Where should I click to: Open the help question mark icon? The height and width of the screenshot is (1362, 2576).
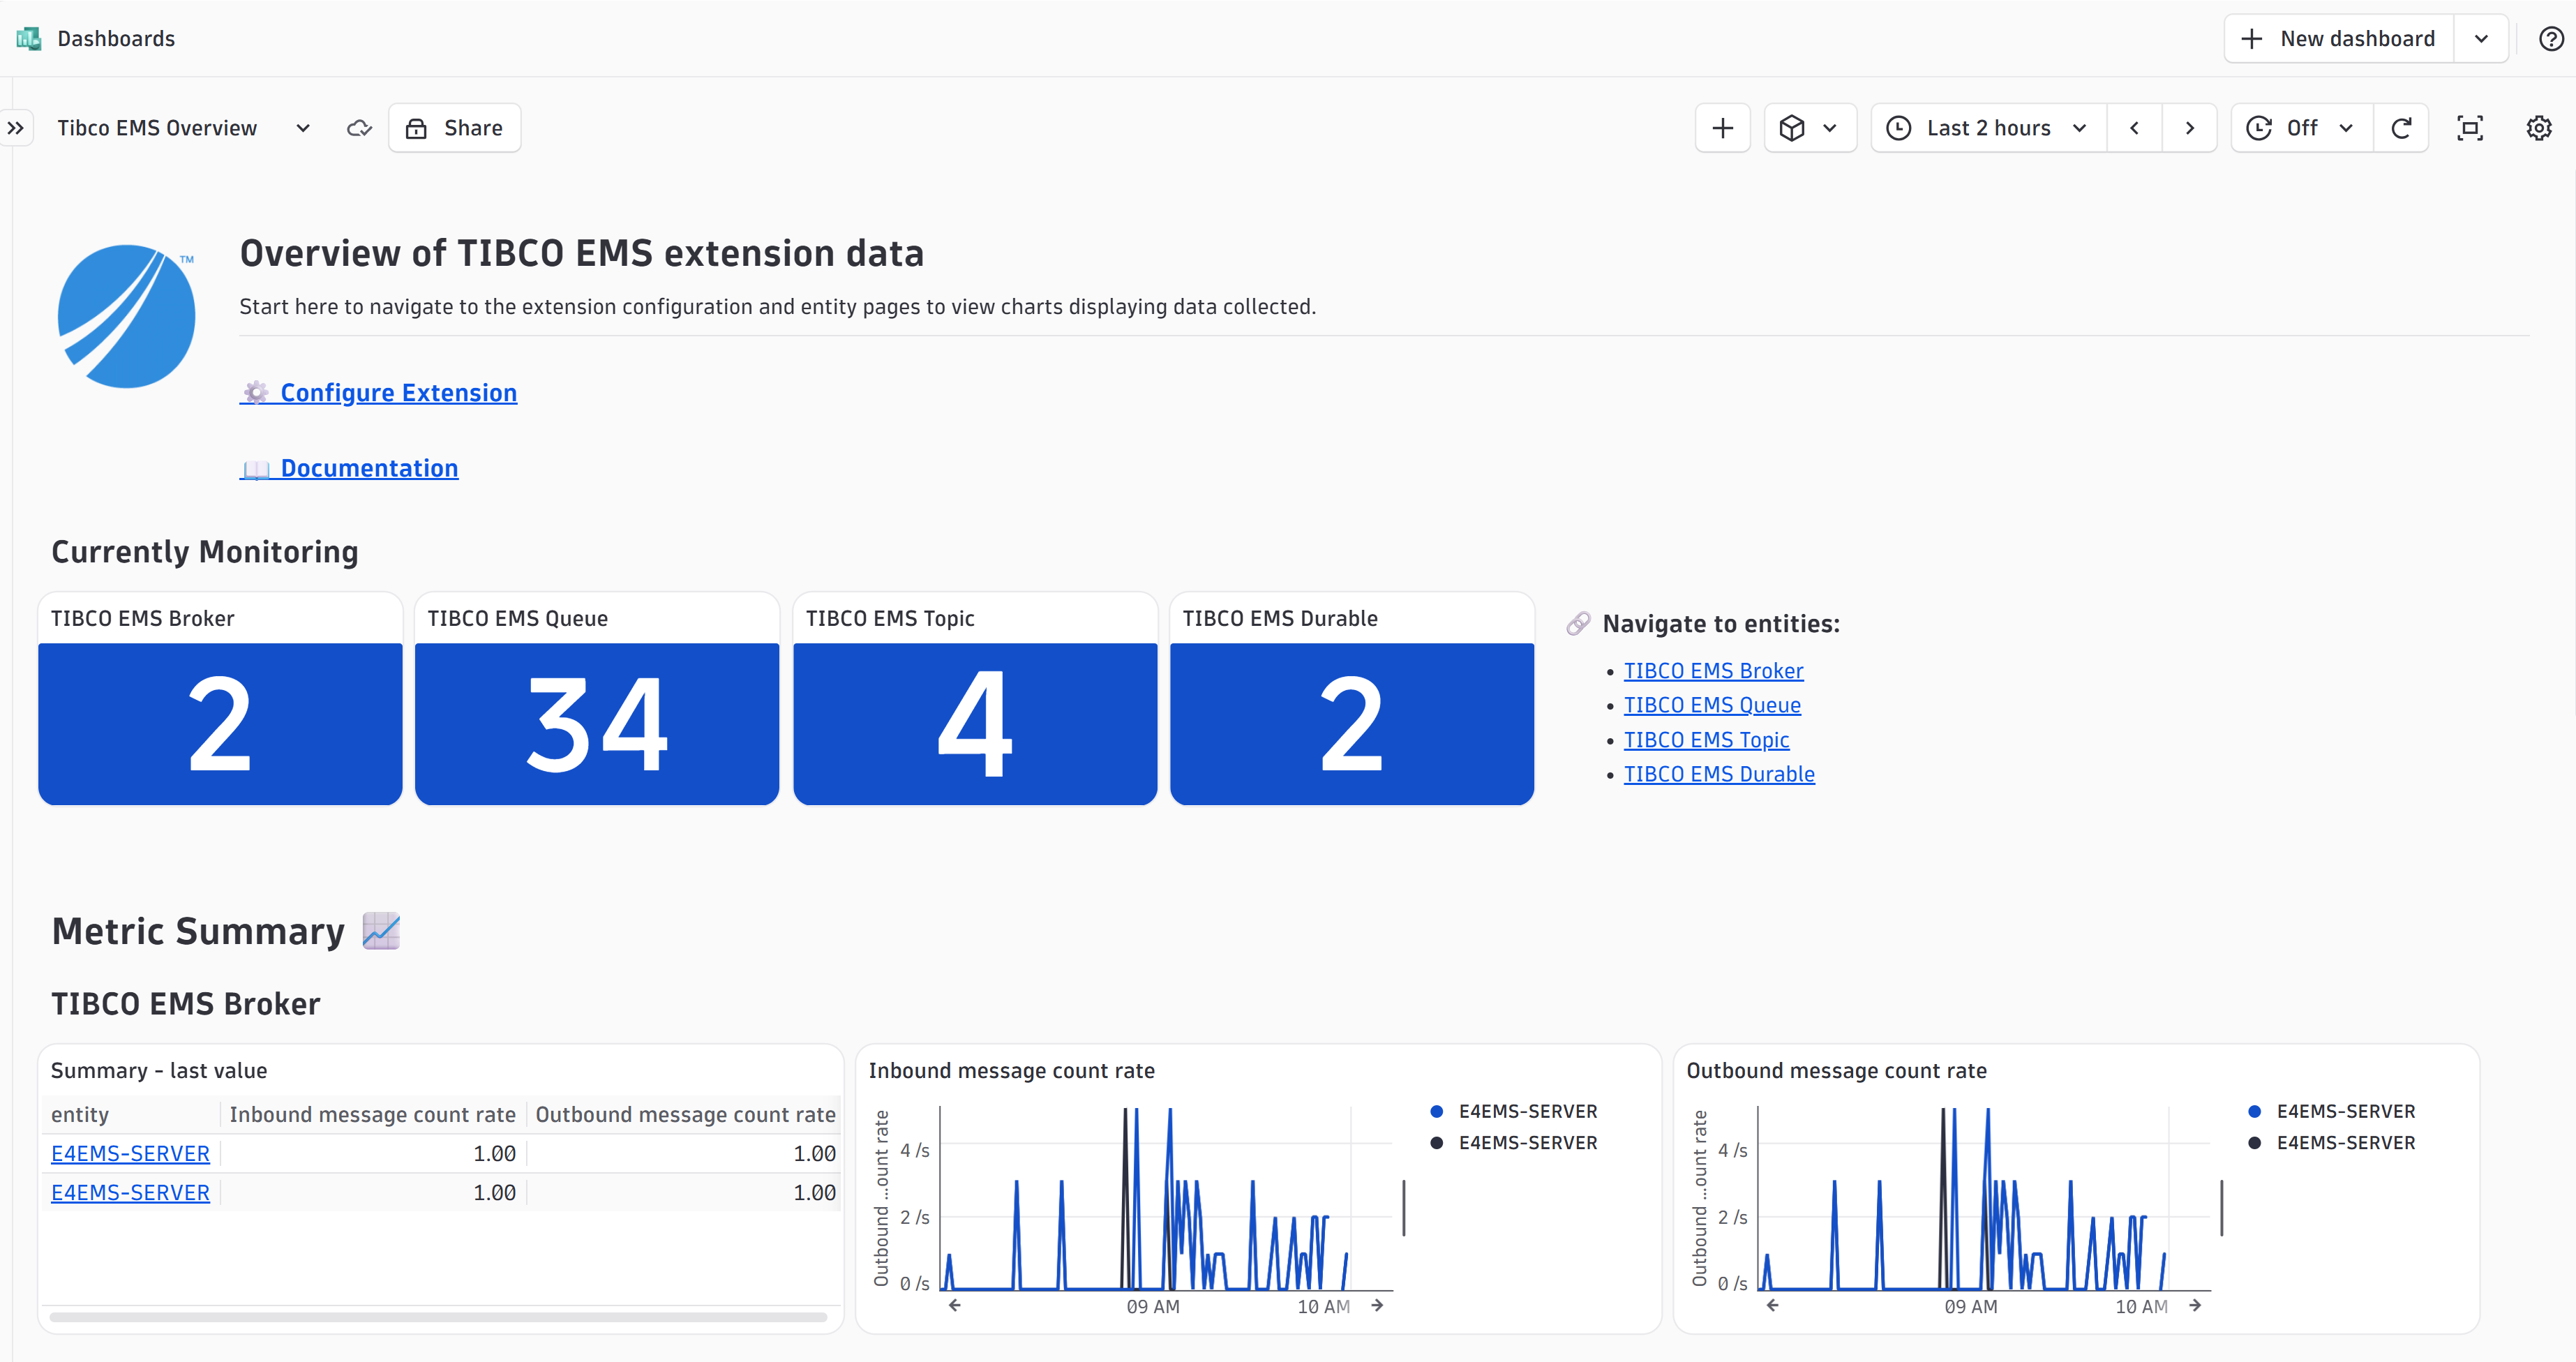pos(2551,38)
